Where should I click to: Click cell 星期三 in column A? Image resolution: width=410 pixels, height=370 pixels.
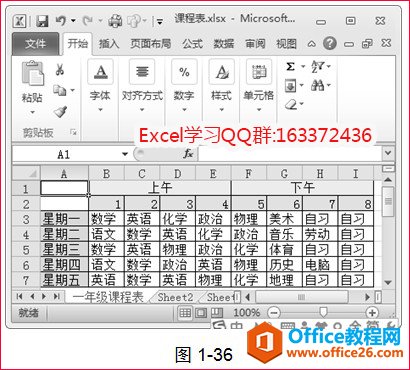[x=64, y=250]
